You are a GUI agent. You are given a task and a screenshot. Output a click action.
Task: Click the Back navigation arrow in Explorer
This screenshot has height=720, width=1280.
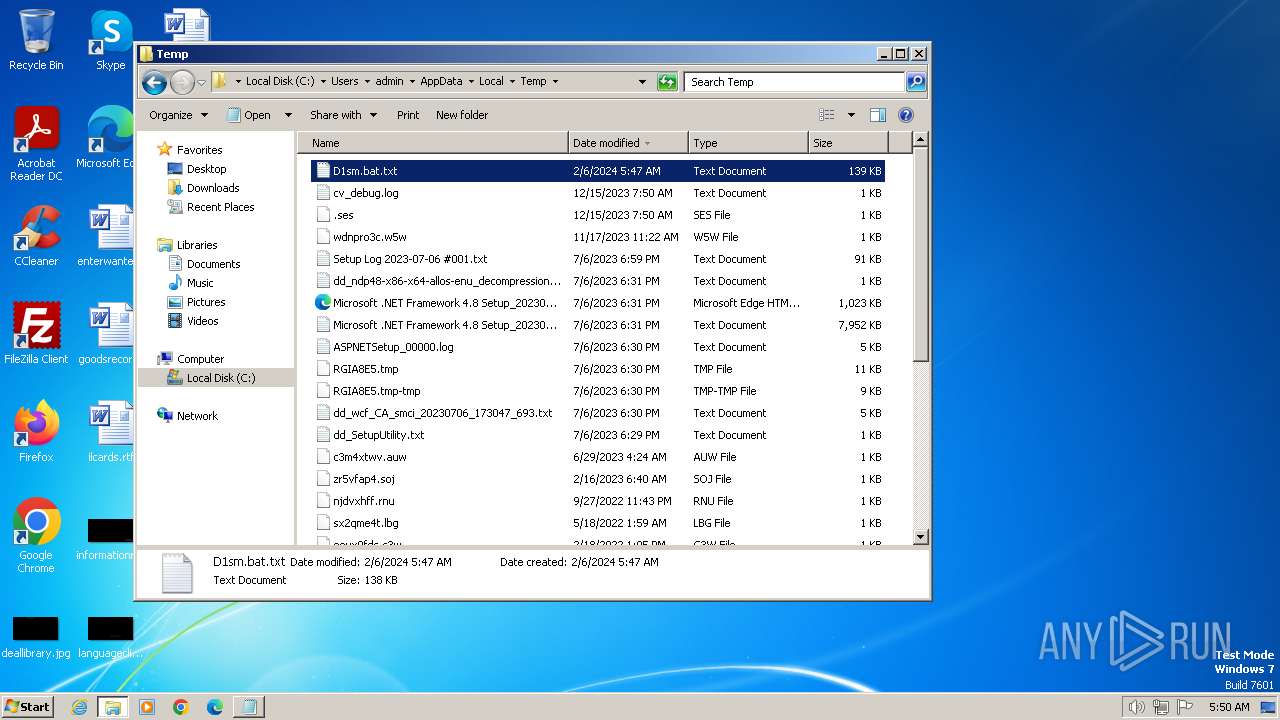tap(154, 82)
